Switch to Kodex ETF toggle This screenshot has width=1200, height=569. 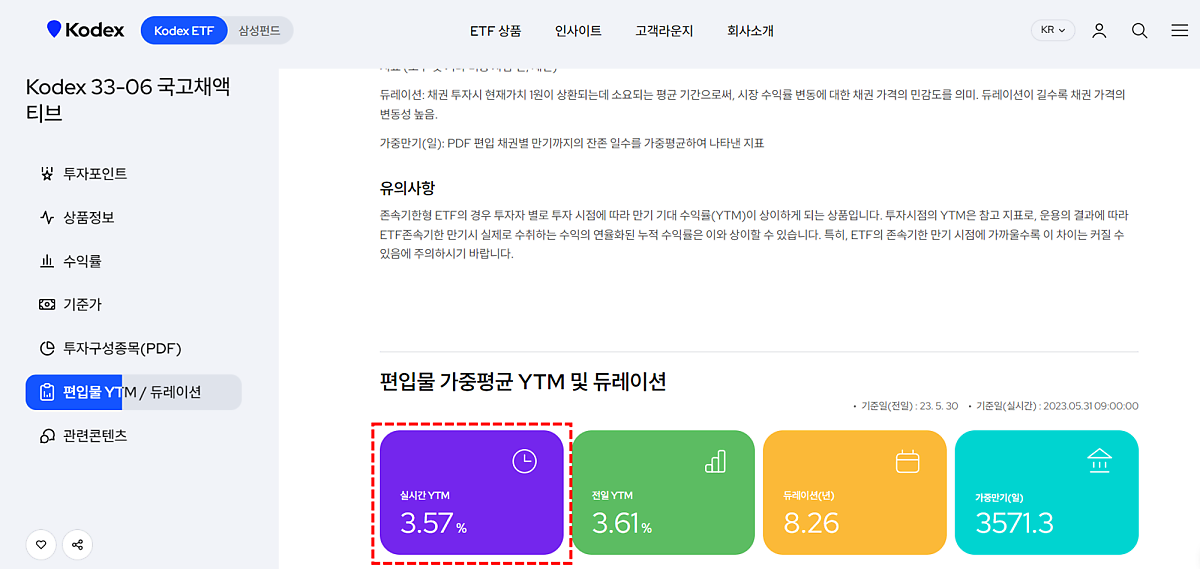(x=184, y=30)
